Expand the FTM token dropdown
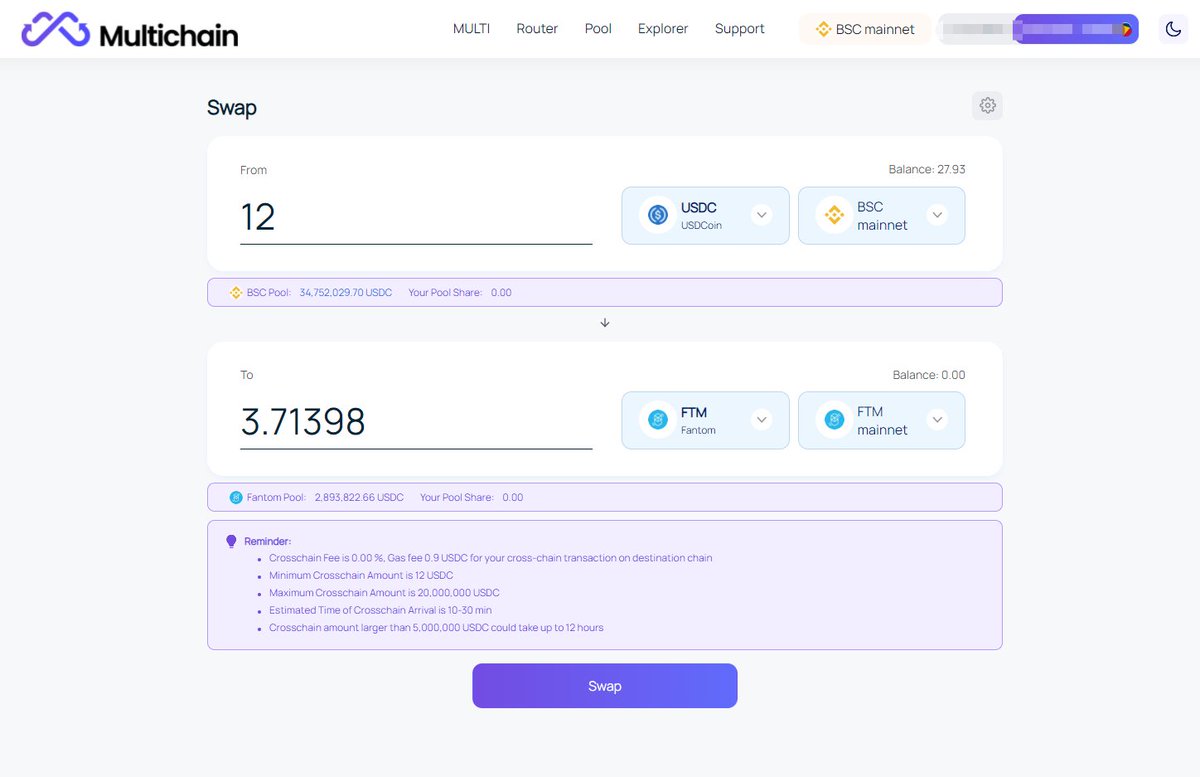Viewport: 1200px width, 777px height. (x=761, y=420)
